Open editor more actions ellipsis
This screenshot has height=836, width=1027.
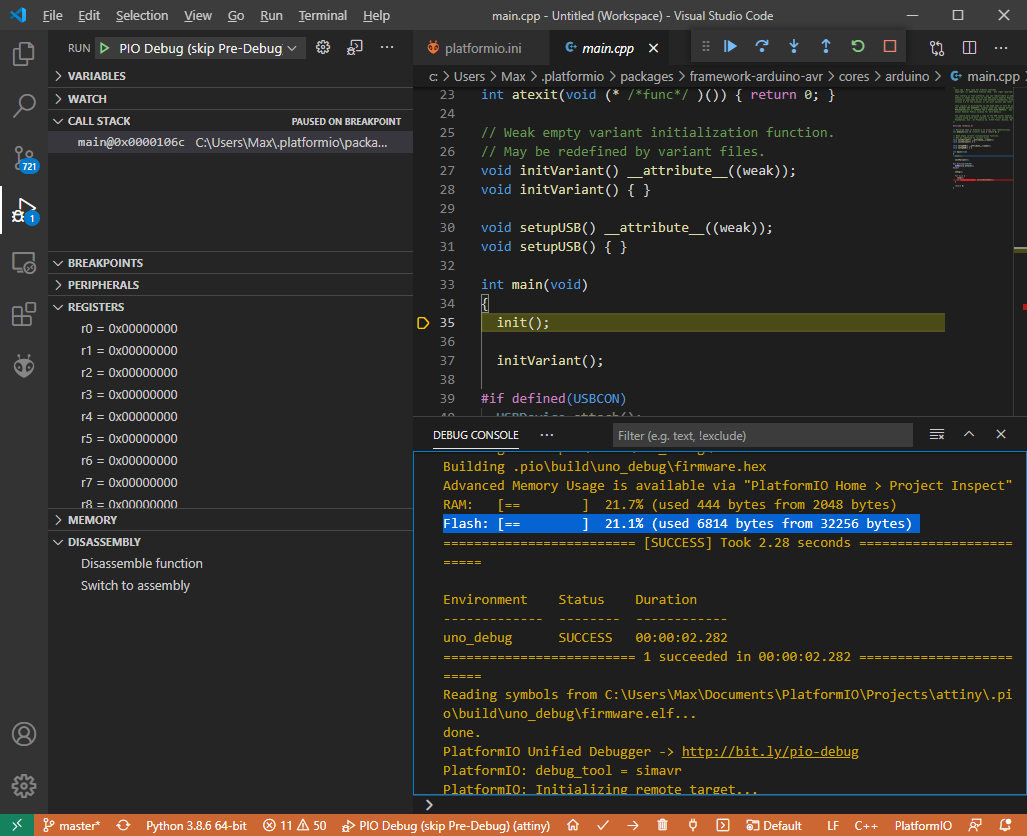[1001, 47]
